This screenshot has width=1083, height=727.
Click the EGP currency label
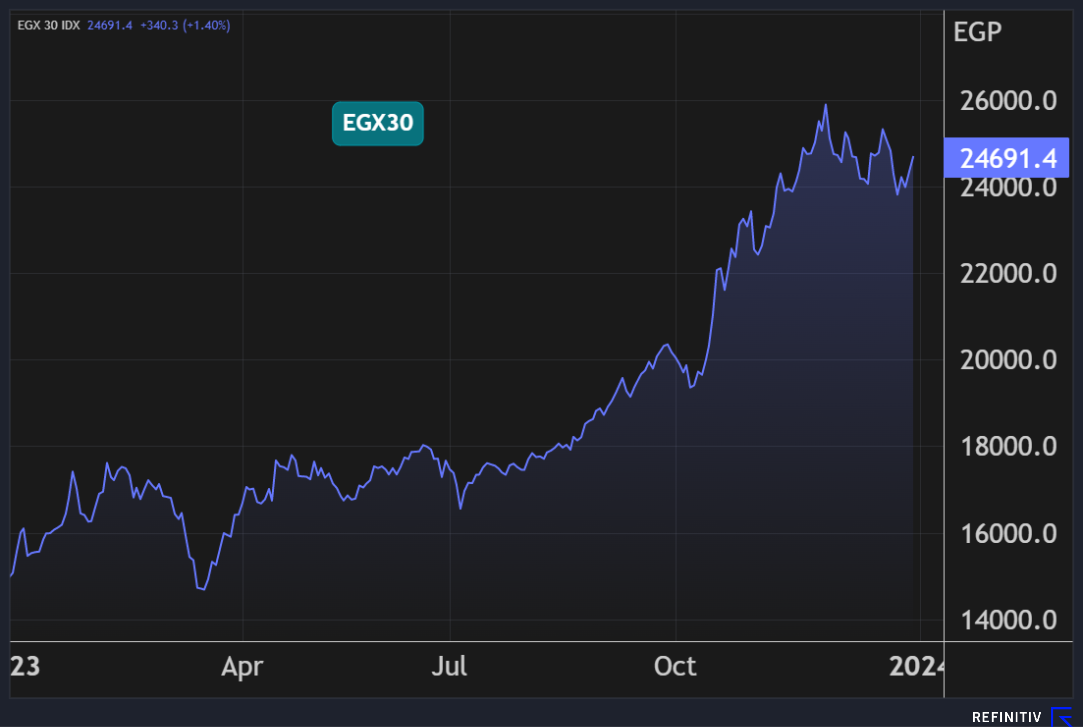(x=977, y=32)
